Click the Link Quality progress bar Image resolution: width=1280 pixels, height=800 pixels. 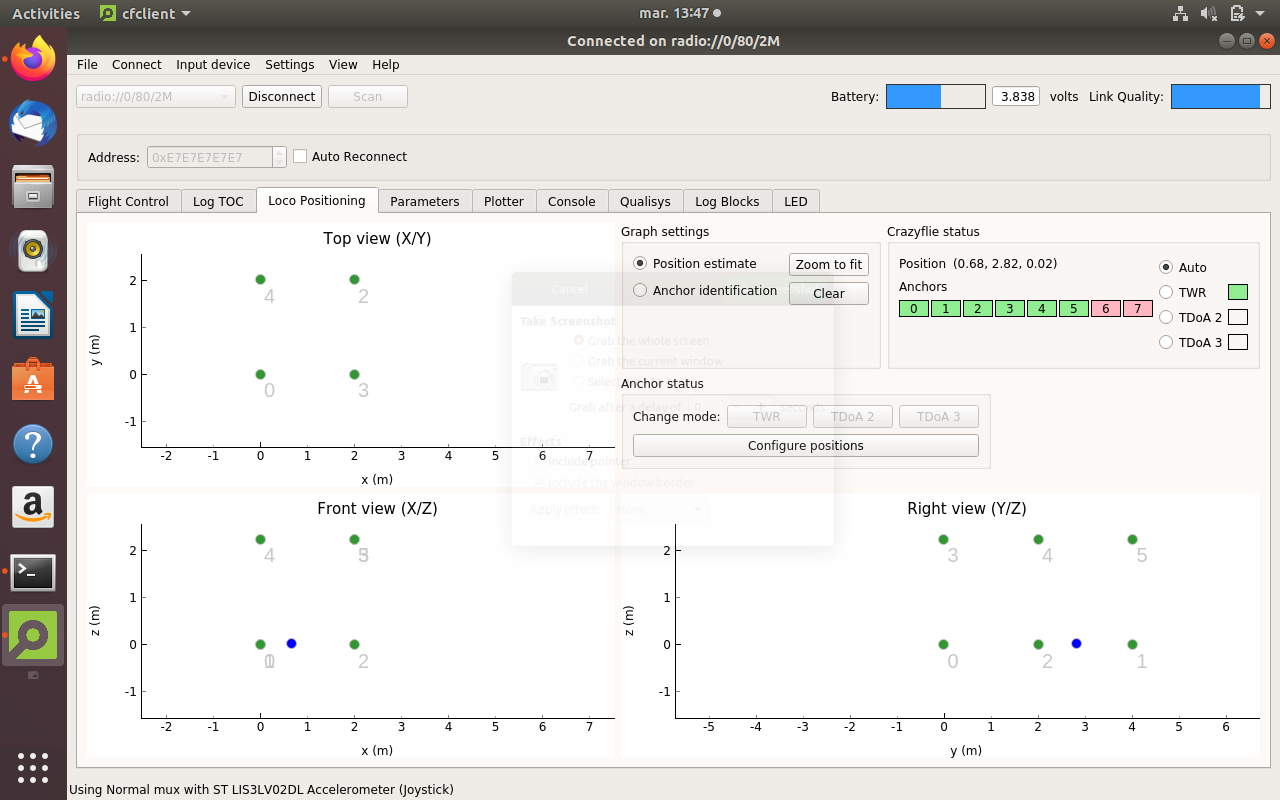(1220, 97)
